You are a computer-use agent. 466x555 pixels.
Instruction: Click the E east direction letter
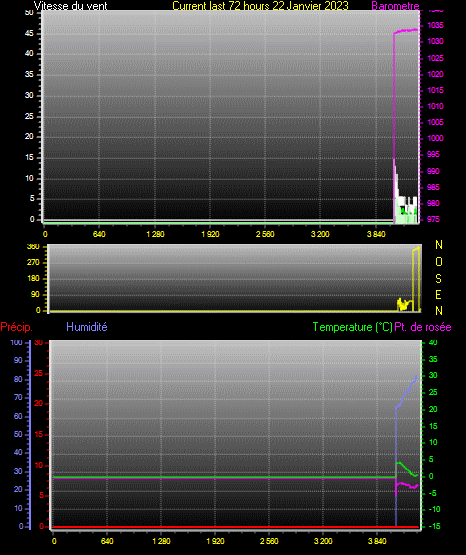[x=438, y=295]
